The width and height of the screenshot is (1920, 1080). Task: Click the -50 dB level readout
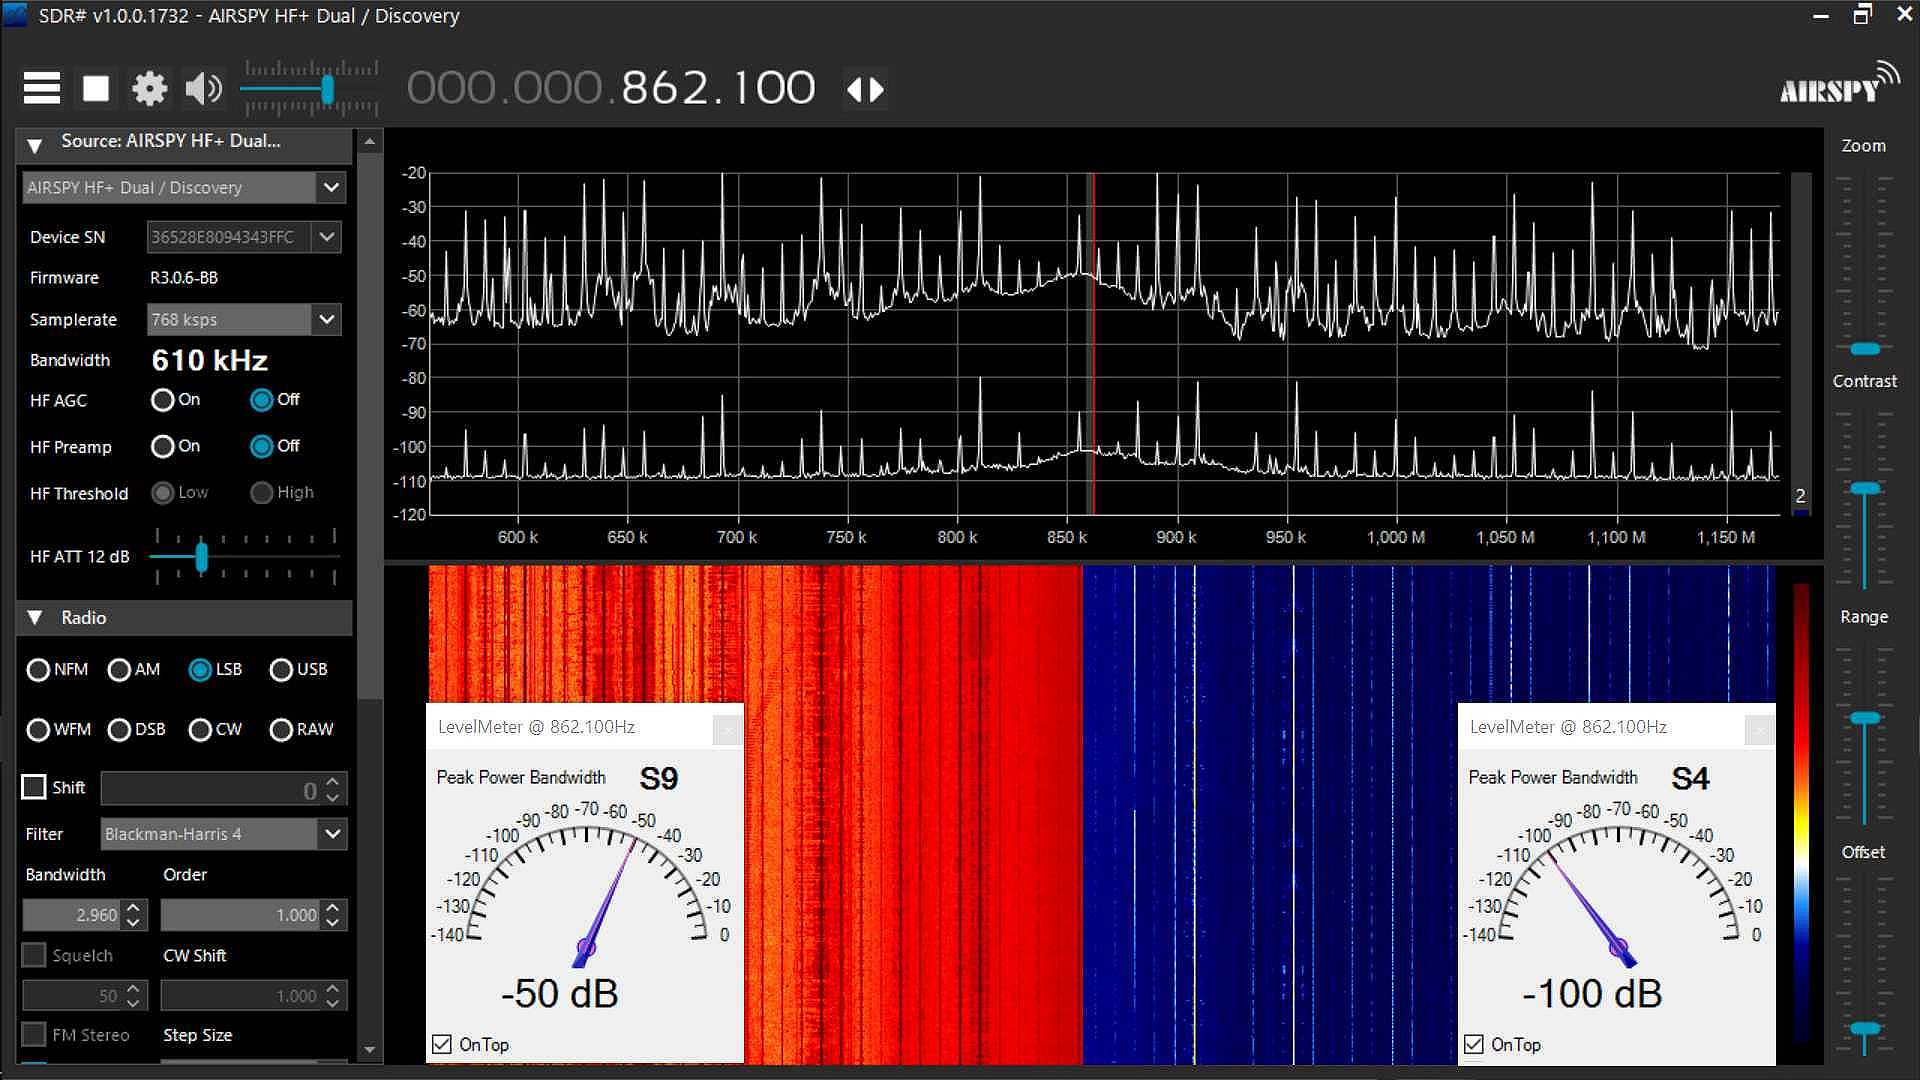pyautogui.click(x=560, y=994)
